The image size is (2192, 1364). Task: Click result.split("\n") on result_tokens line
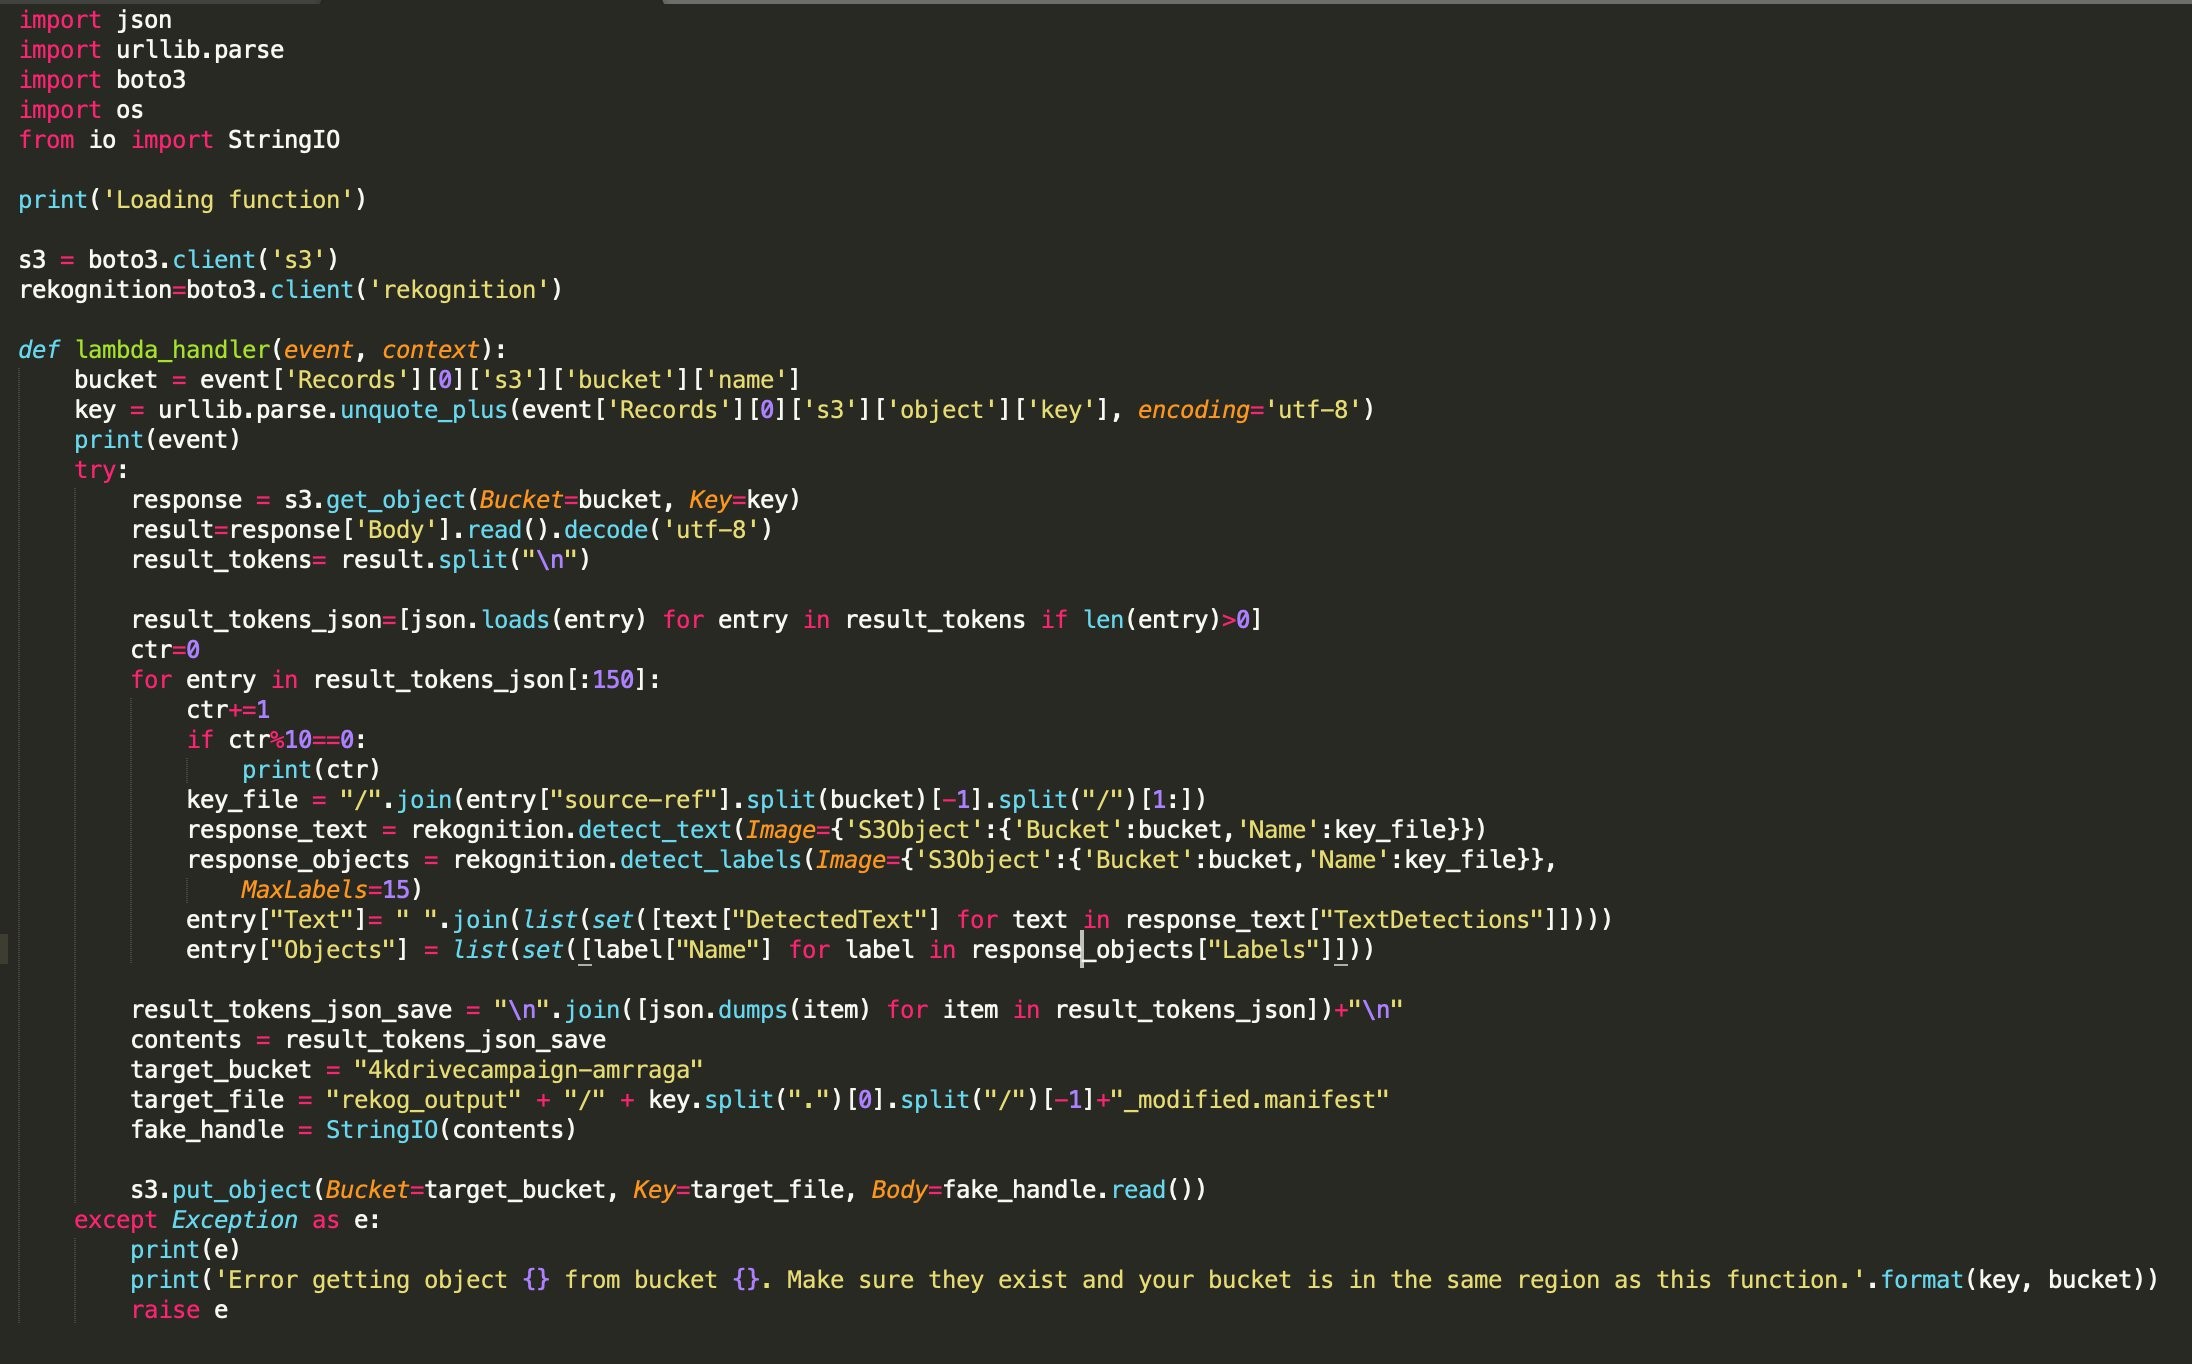466,560
